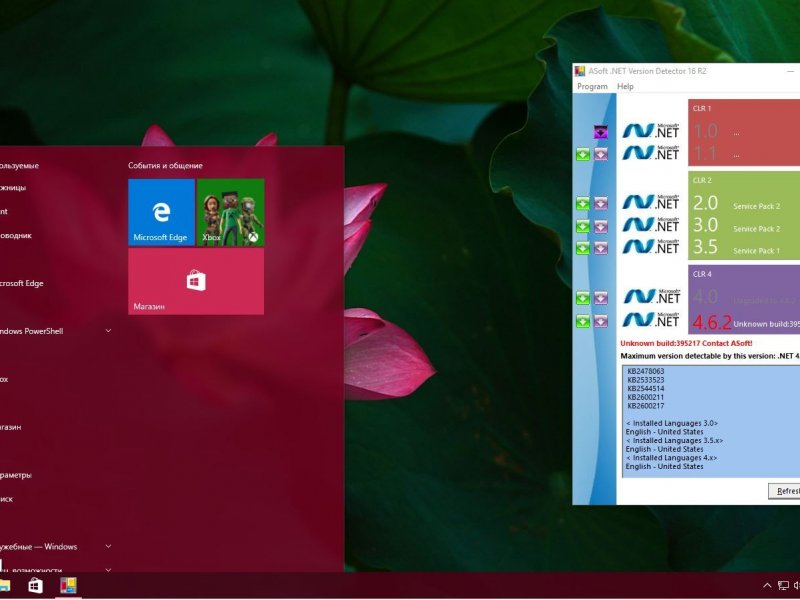Click the "< Installed Languages 3.0>" line
This screenshot has height=600, width=800.
point(672,423)
